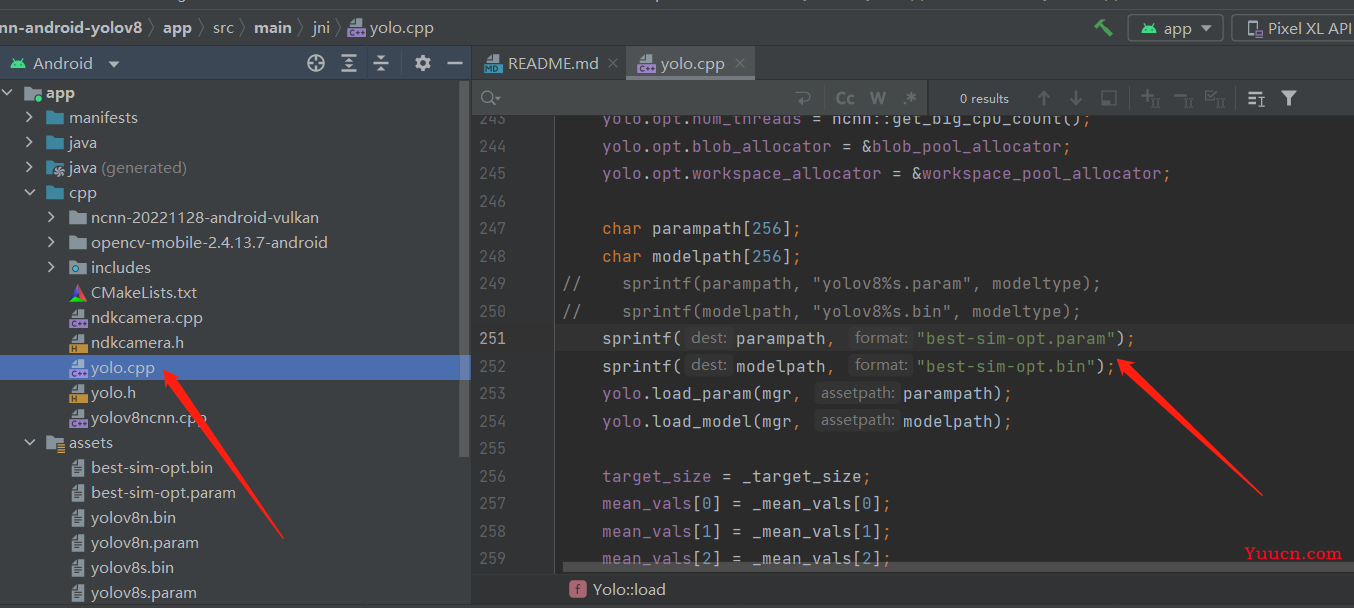Open search history magnifier icon

(490, 98)
